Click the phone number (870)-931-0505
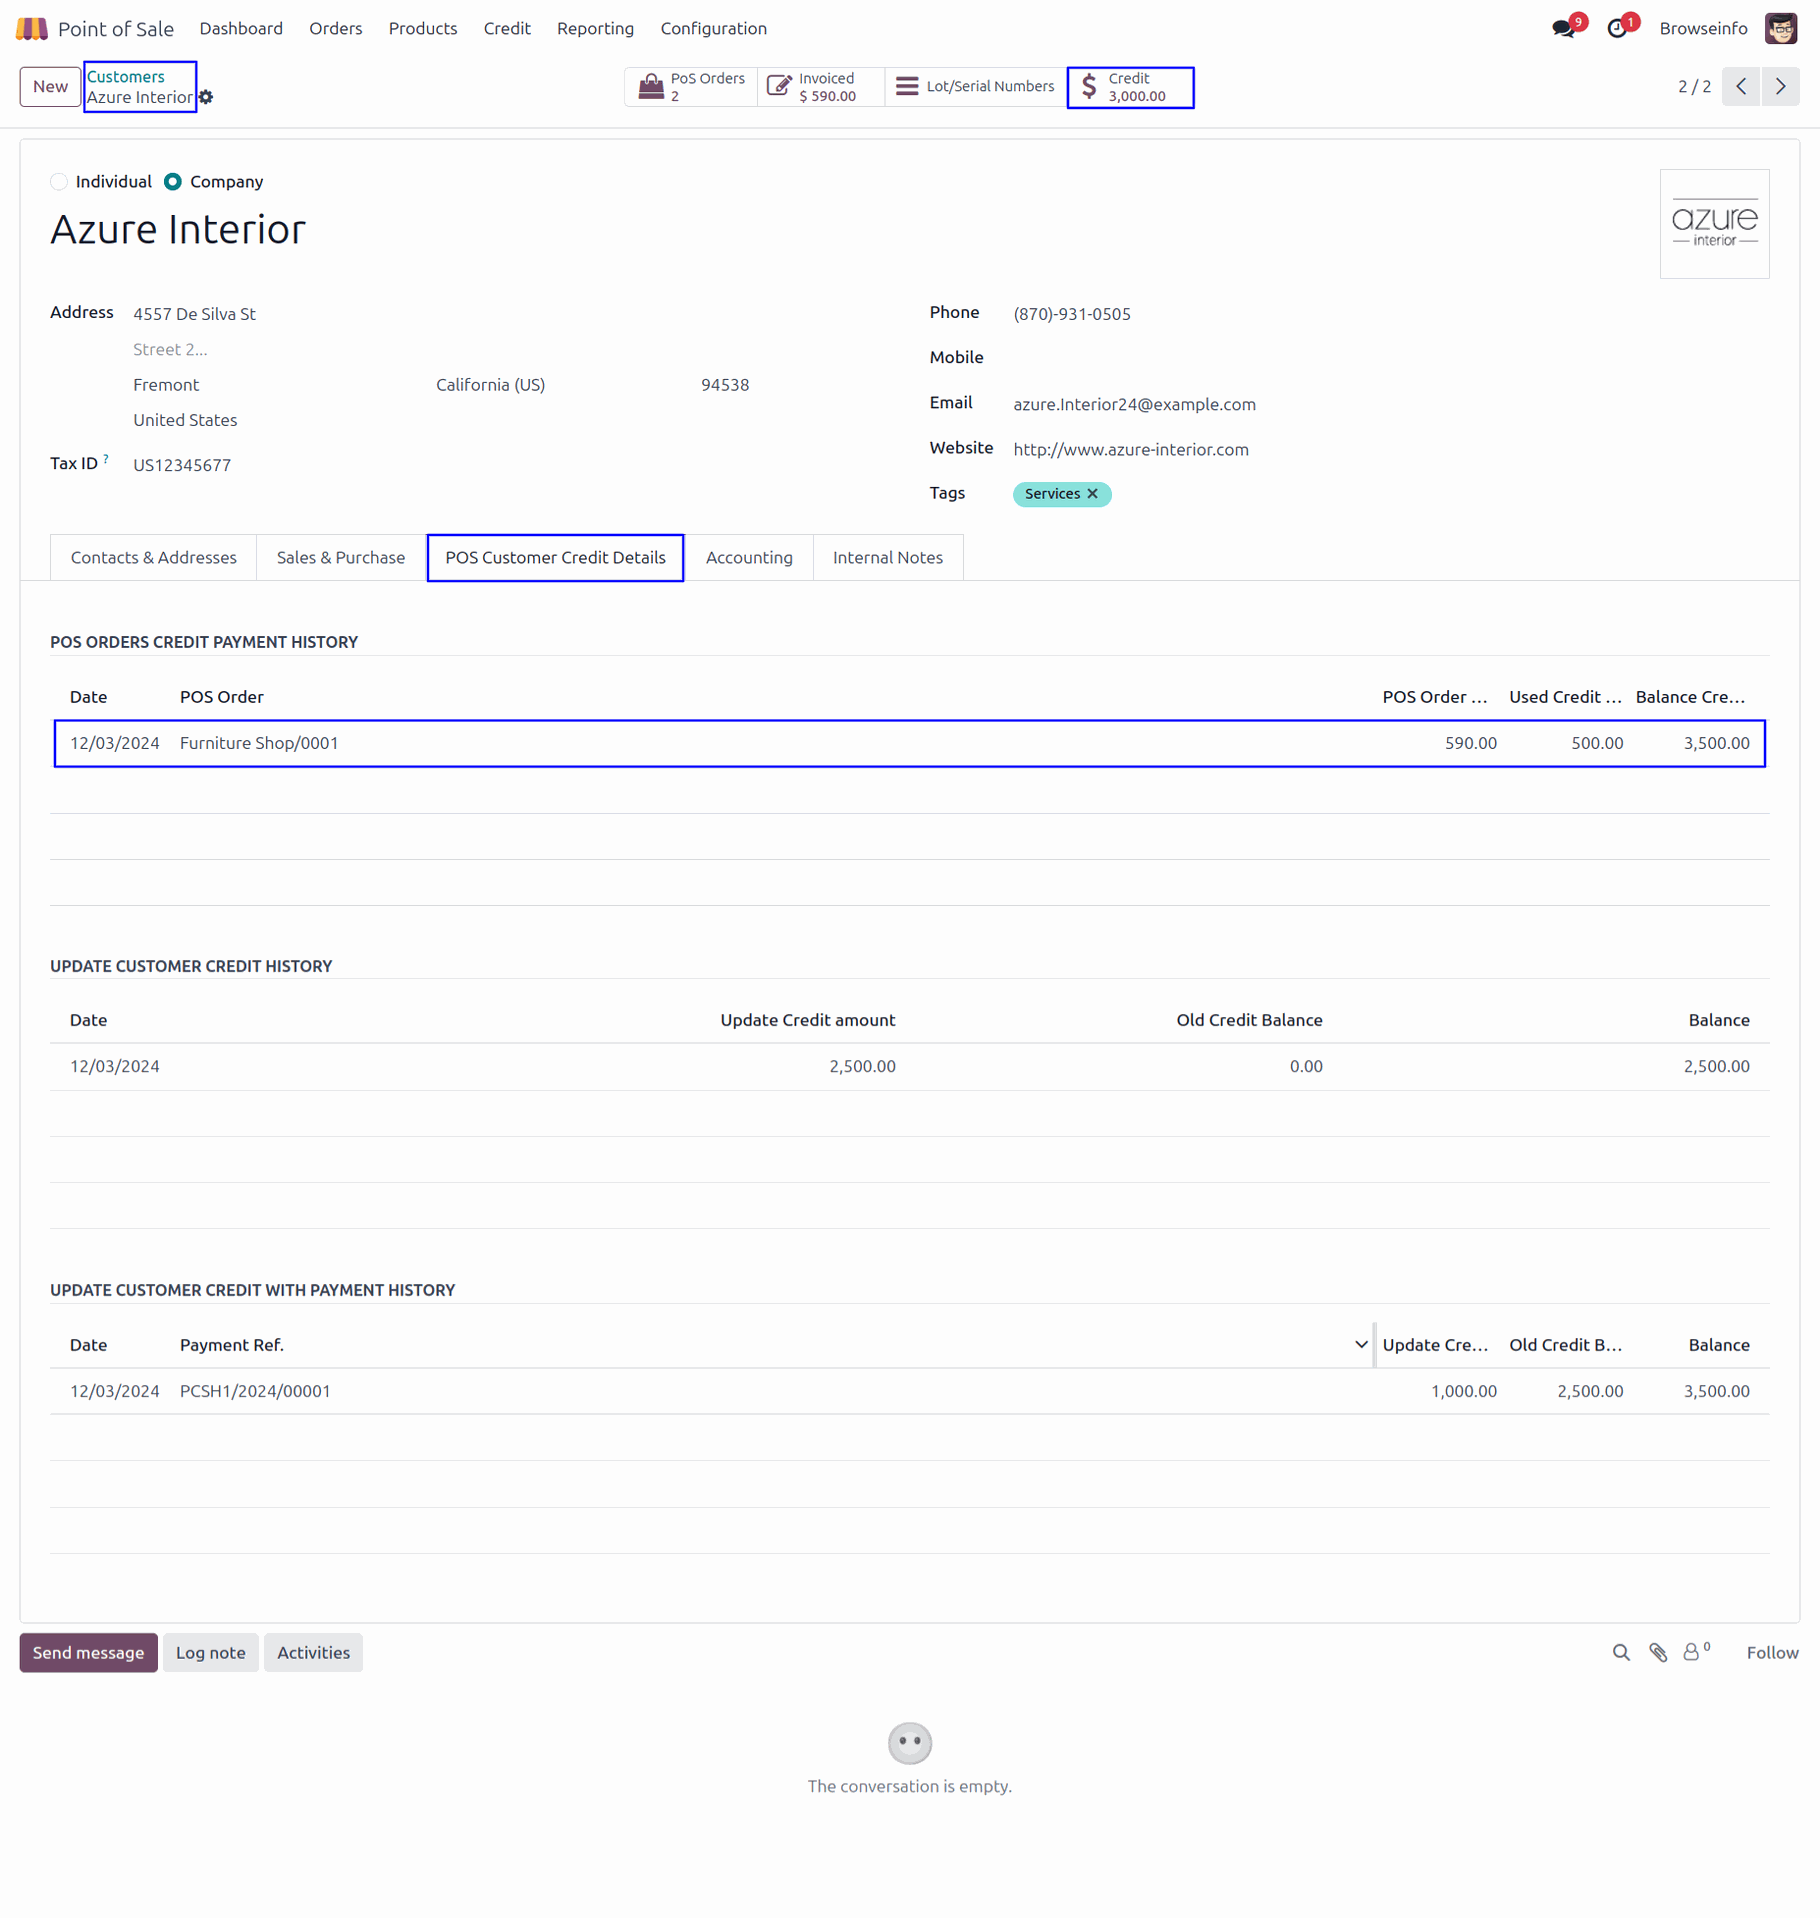Viewport: 1820px width, 1920px height. tap(1072, 314)
